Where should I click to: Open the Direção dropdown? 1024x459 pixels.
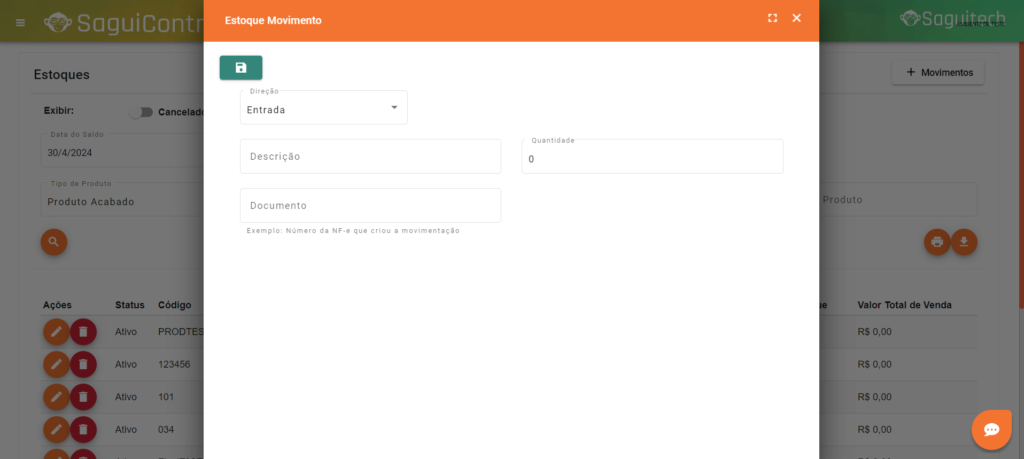323,109
